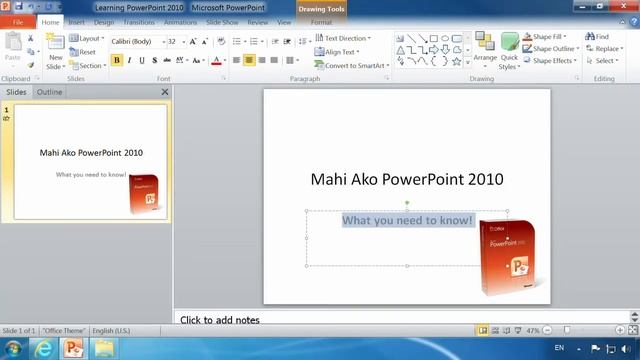Switch to Reading View icon

click(507, 331)
